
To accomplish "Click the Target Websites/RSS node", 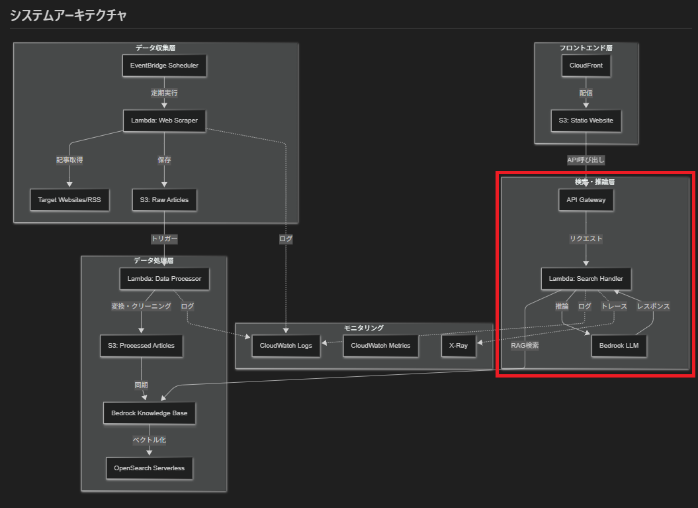I will tap(69, 201).
